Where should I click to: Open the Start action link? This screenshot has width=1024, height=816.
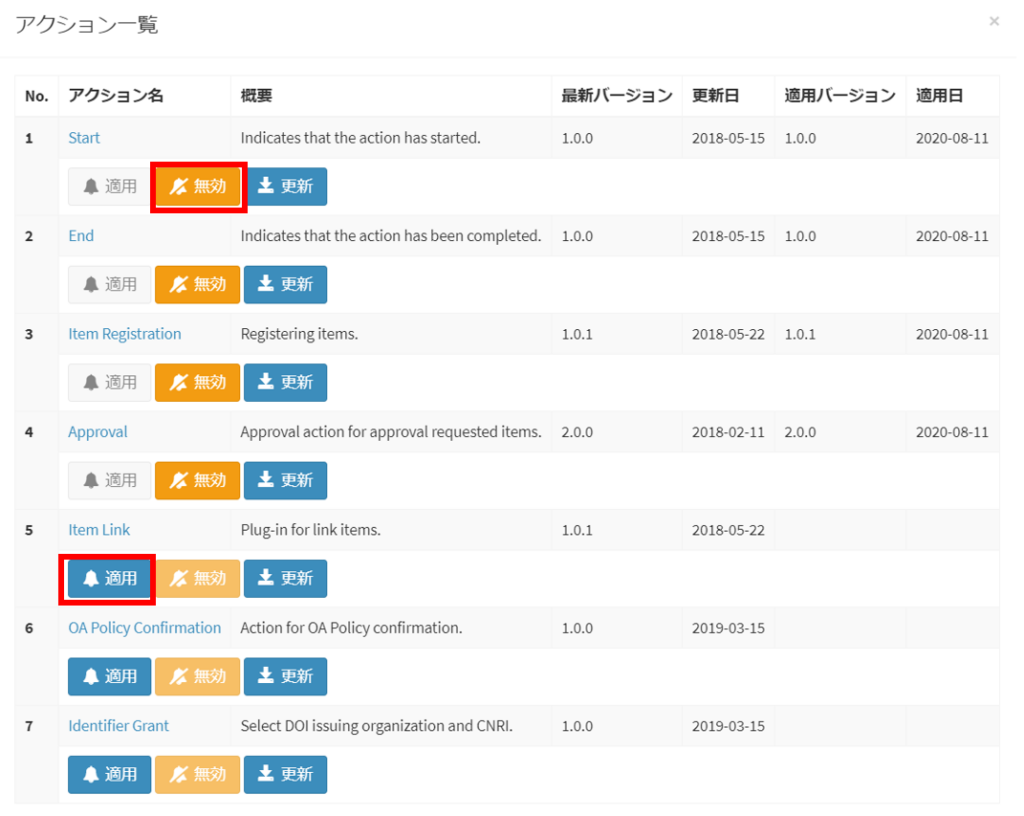tap(84, 138)
